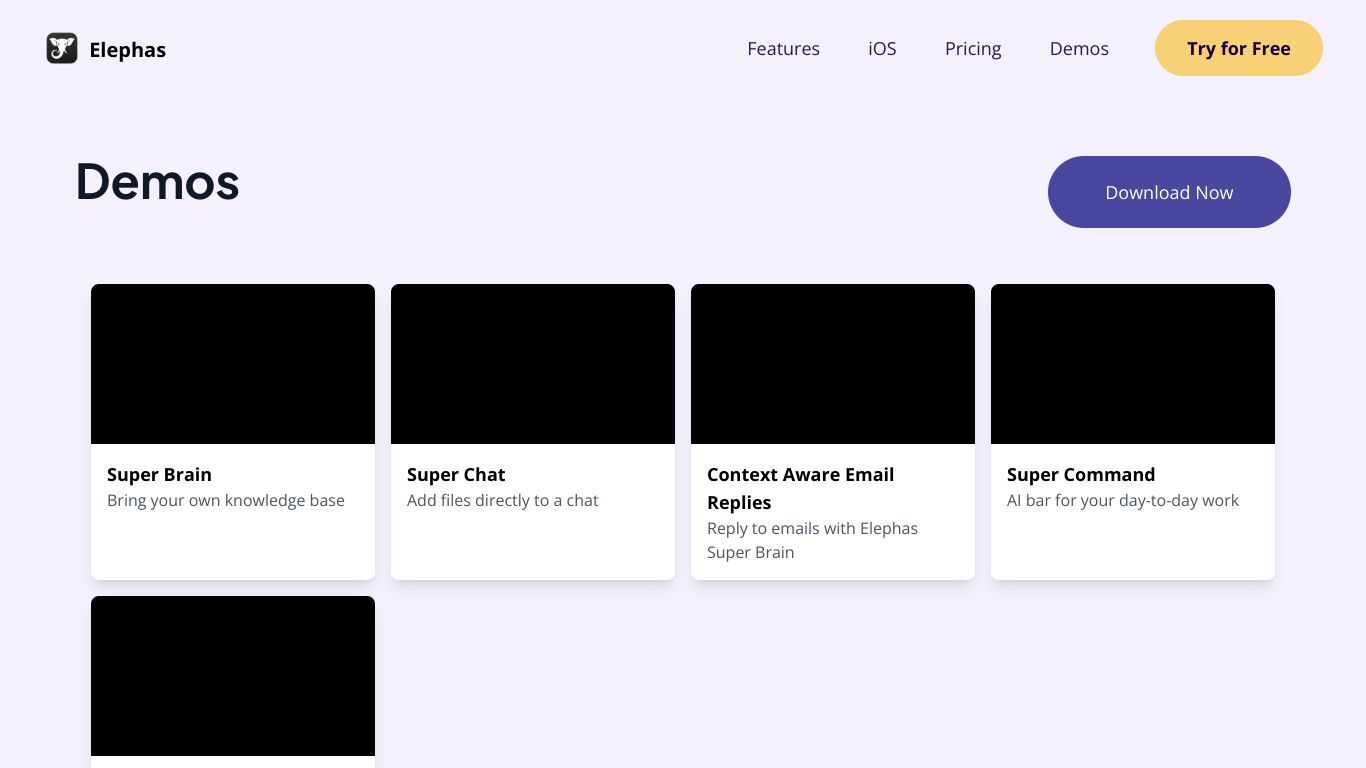
Task: Open the second-row demo video thumbnail
Action: tap(233, 676)
